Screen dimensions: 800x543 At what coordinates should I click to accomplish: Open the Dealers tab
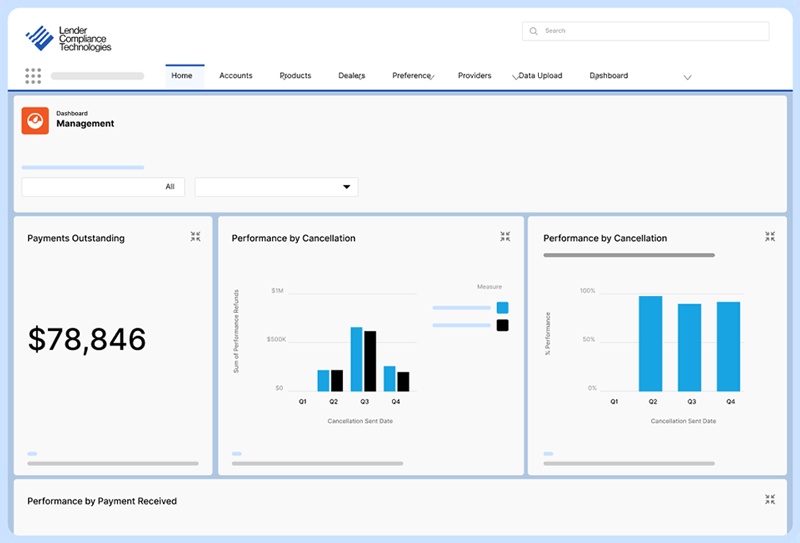point(352,76)
